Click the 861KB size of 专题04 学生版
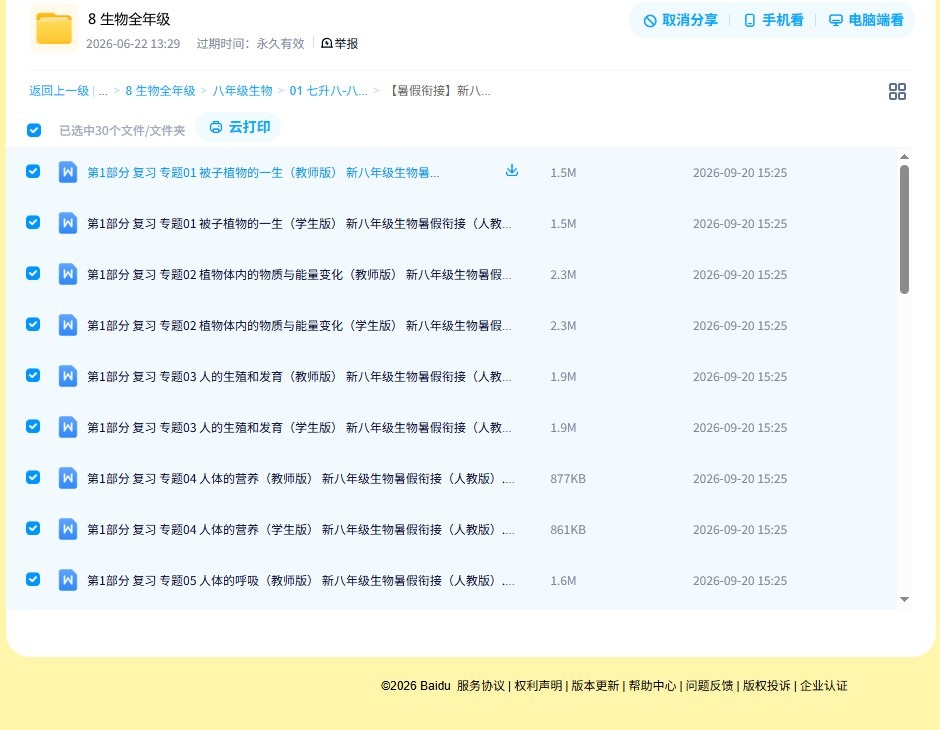The width and height of the screenshot is (940, 730). 568,529
